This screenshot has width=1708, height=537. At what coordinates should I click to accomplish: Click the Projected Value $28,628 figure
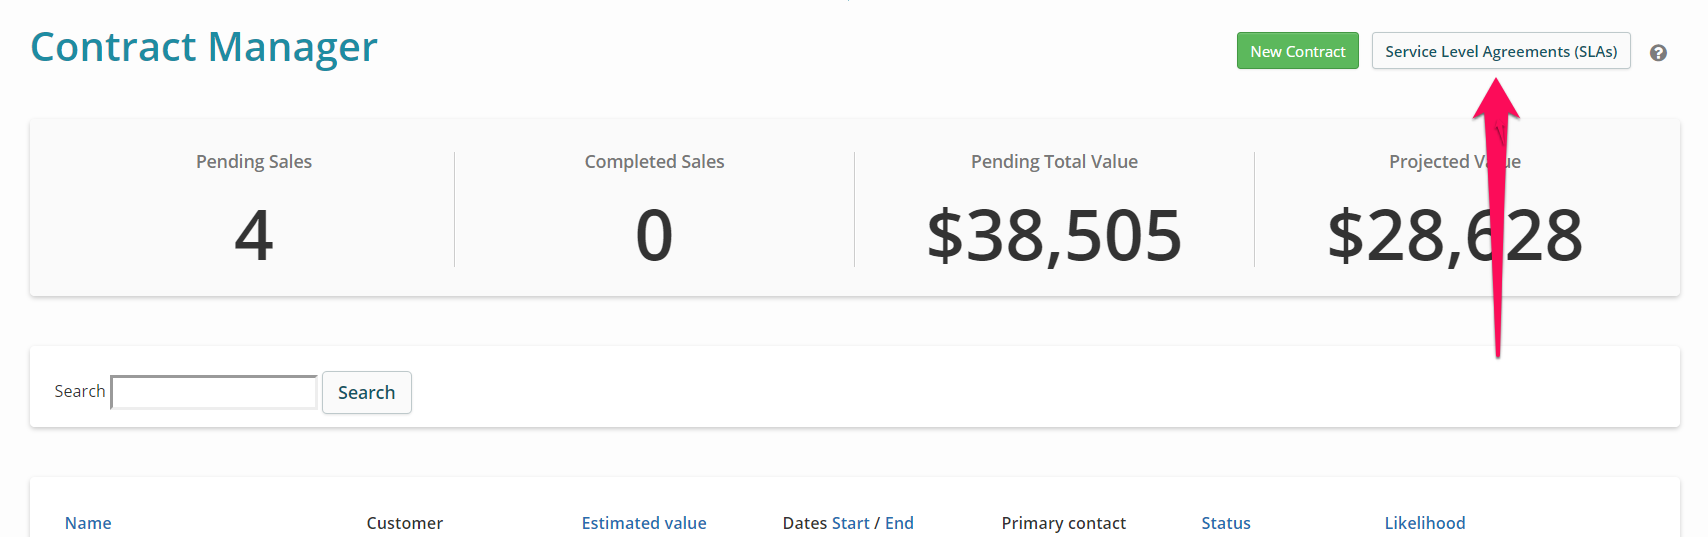[1455, 237]
